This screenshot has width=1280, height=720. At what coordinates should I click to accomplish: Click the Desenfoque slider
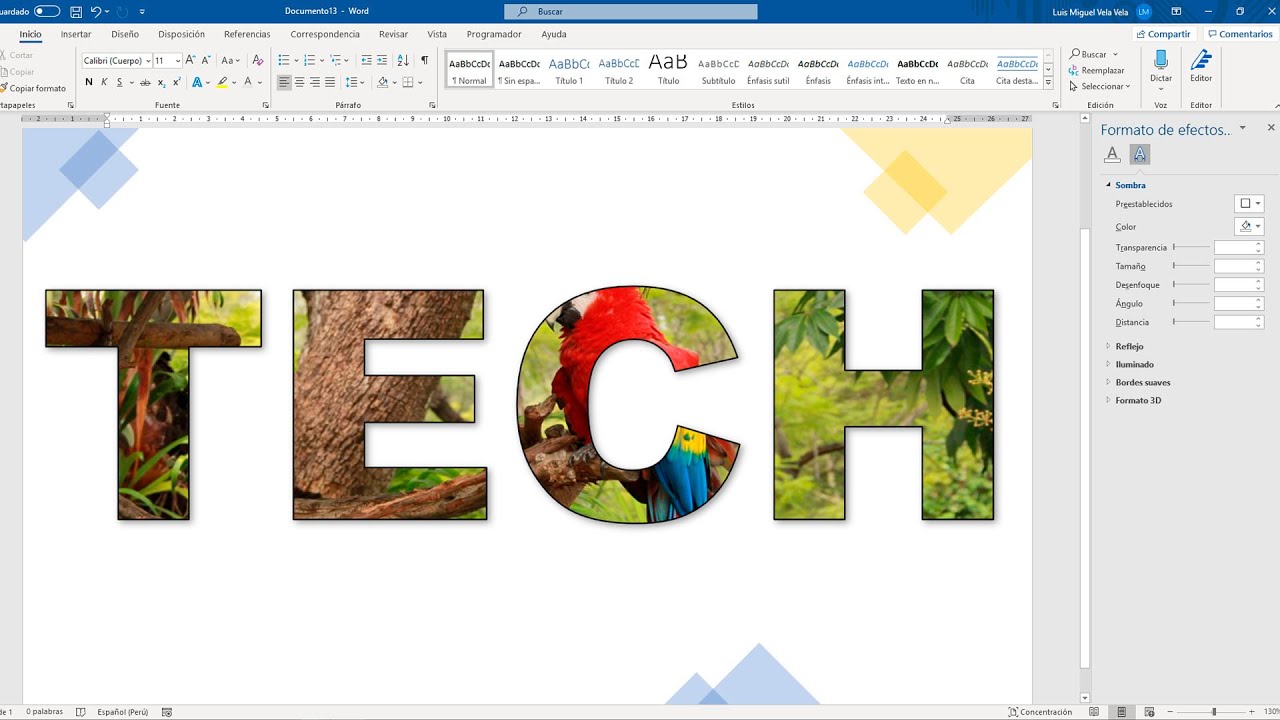[x=1191, y=285]
